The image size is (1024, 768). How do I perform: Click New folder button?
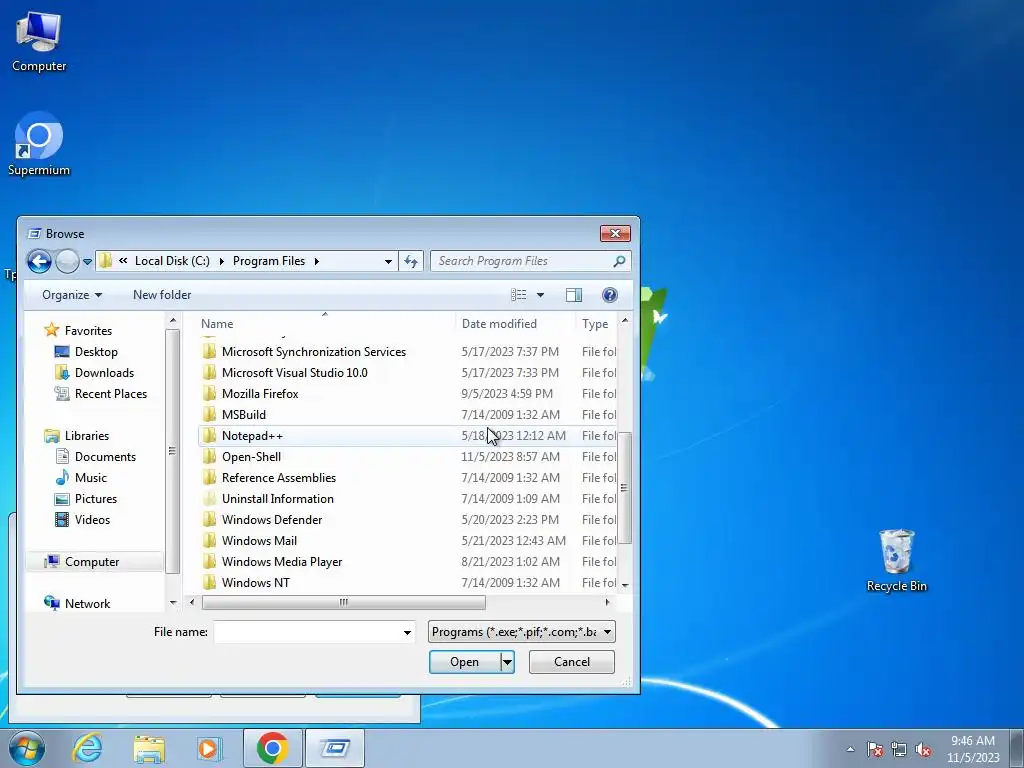pyautogui.click(x=162, y=295)
